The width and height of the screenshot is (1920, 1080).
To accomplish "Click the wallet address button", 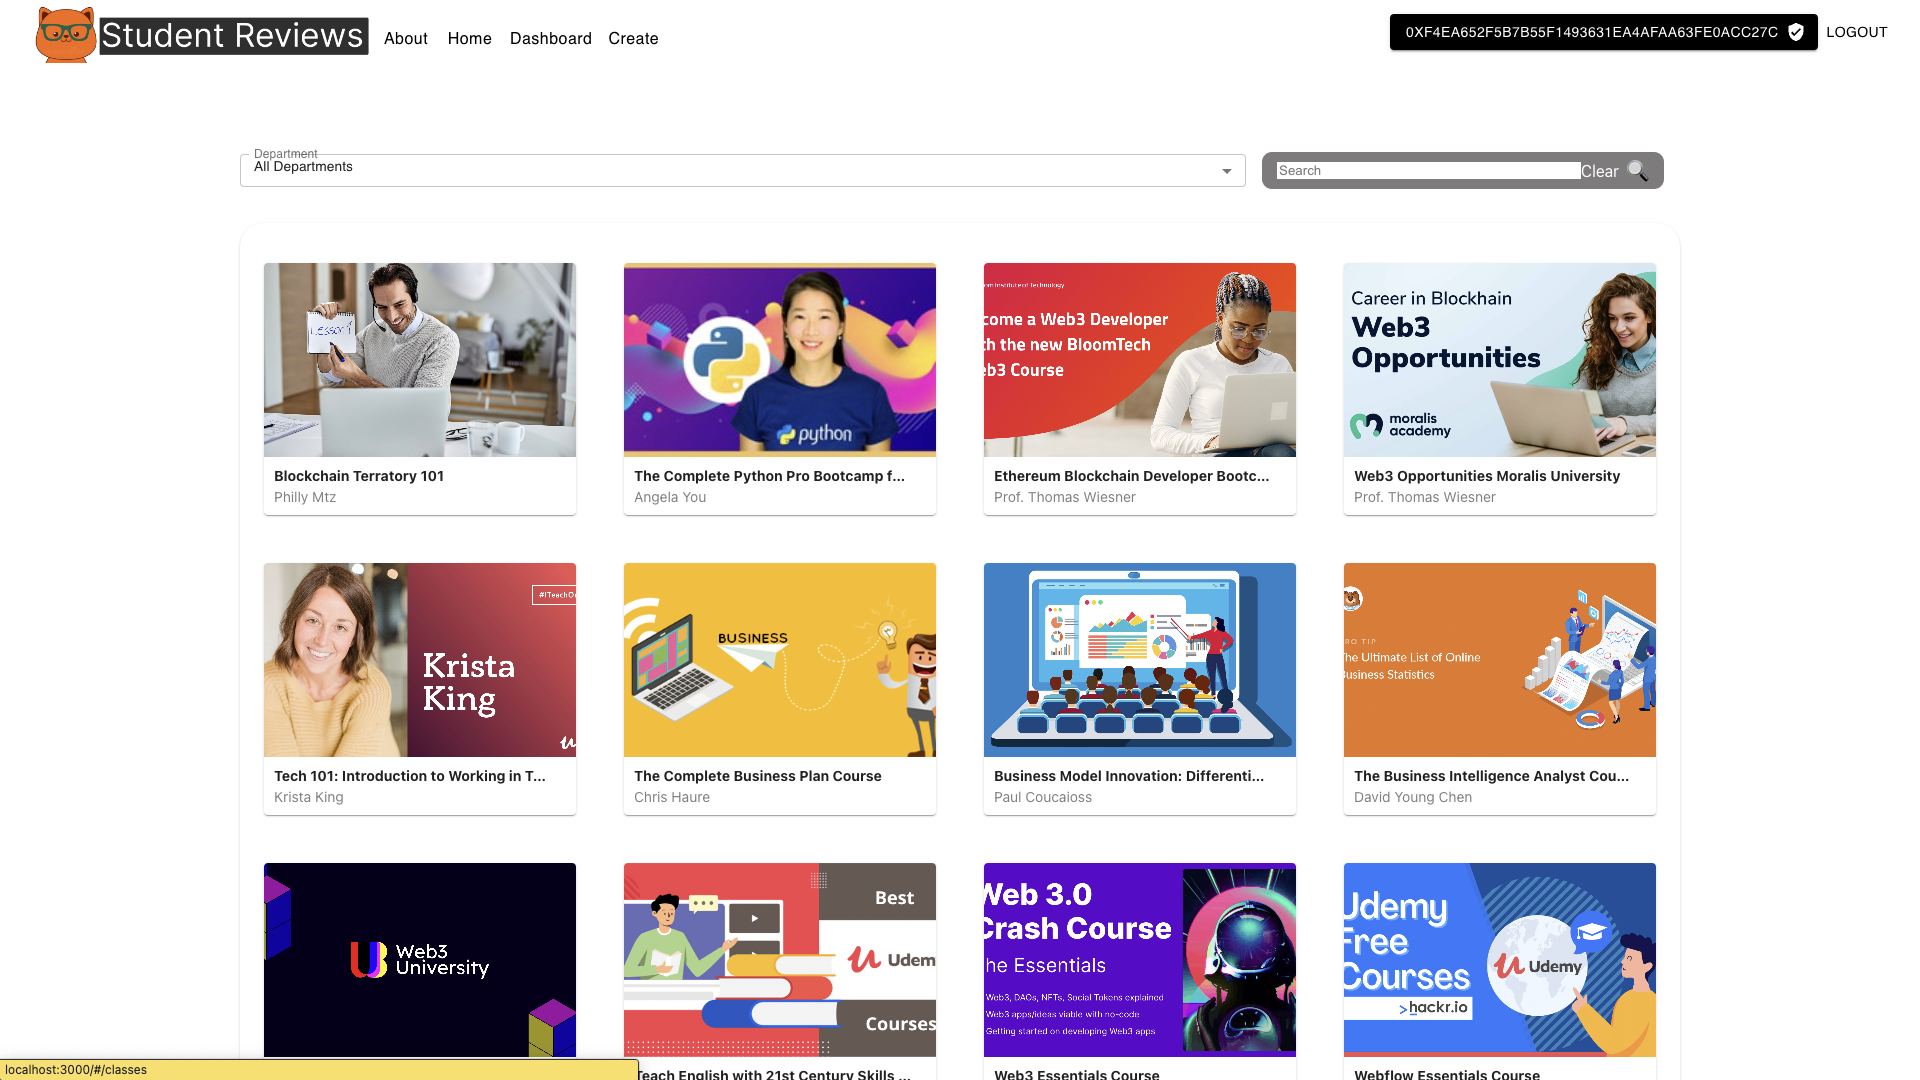I will pos(1591,32).
